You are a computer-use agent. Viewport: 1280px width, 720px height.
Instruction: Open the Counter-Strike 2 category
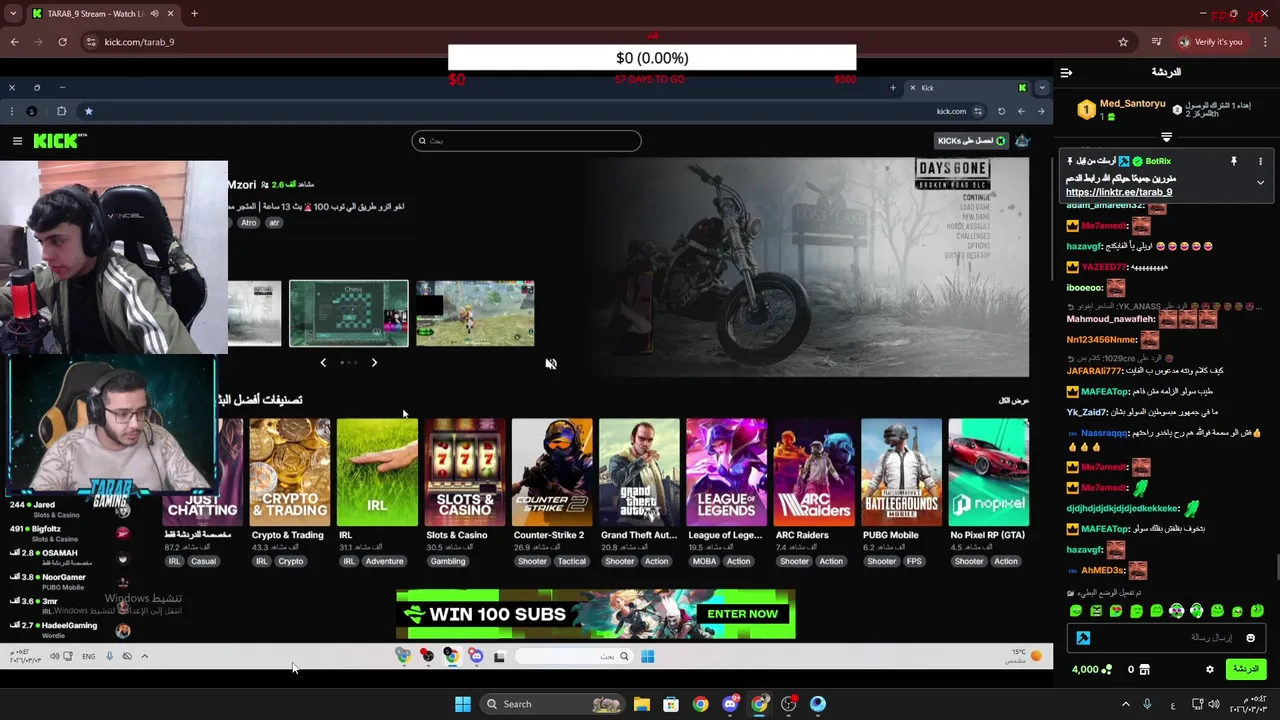click(552, 472)
